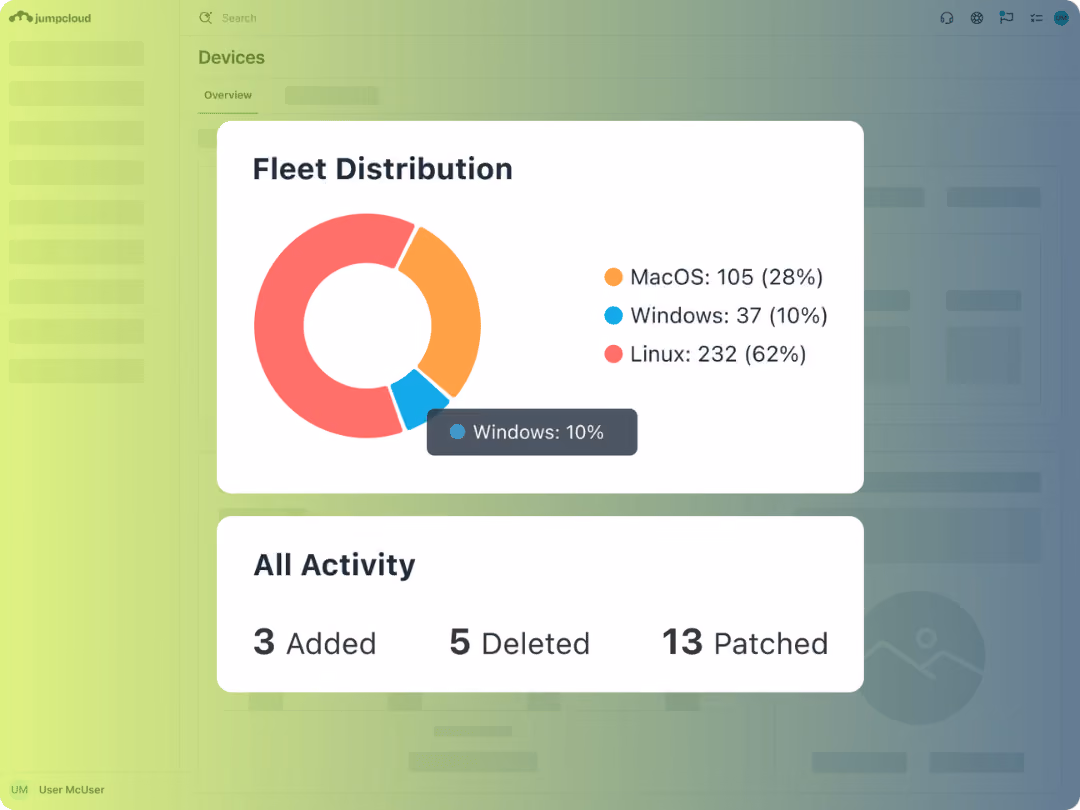Switch to the Overview tab
Image resolution: width=1080 pixels, height=810 pixels.
228,95
